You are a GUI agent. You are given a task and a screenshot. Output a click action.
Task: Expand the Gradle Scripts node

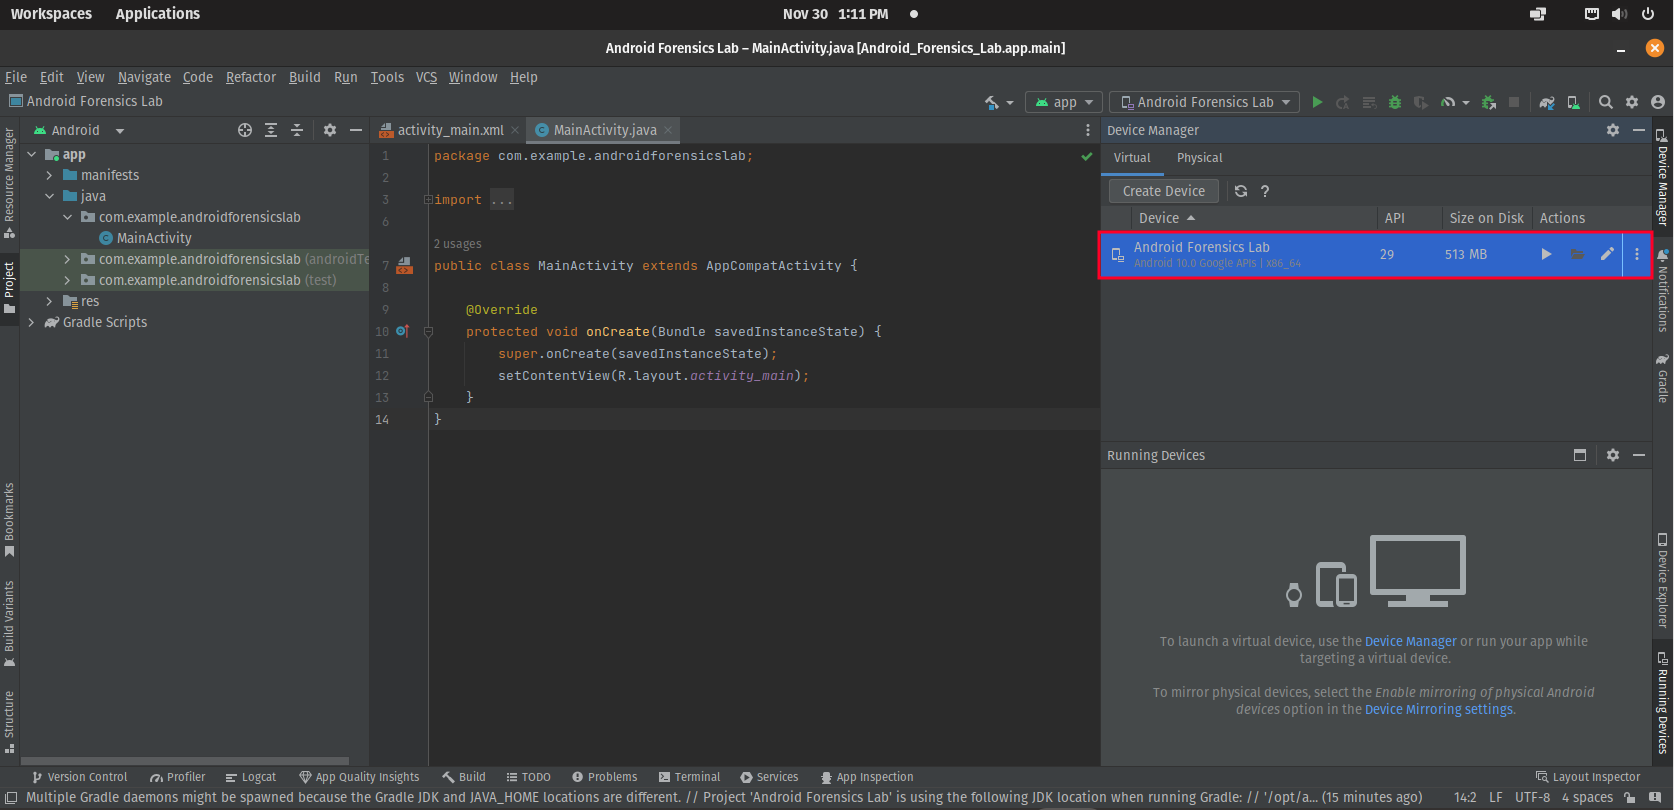click(32, 322)
